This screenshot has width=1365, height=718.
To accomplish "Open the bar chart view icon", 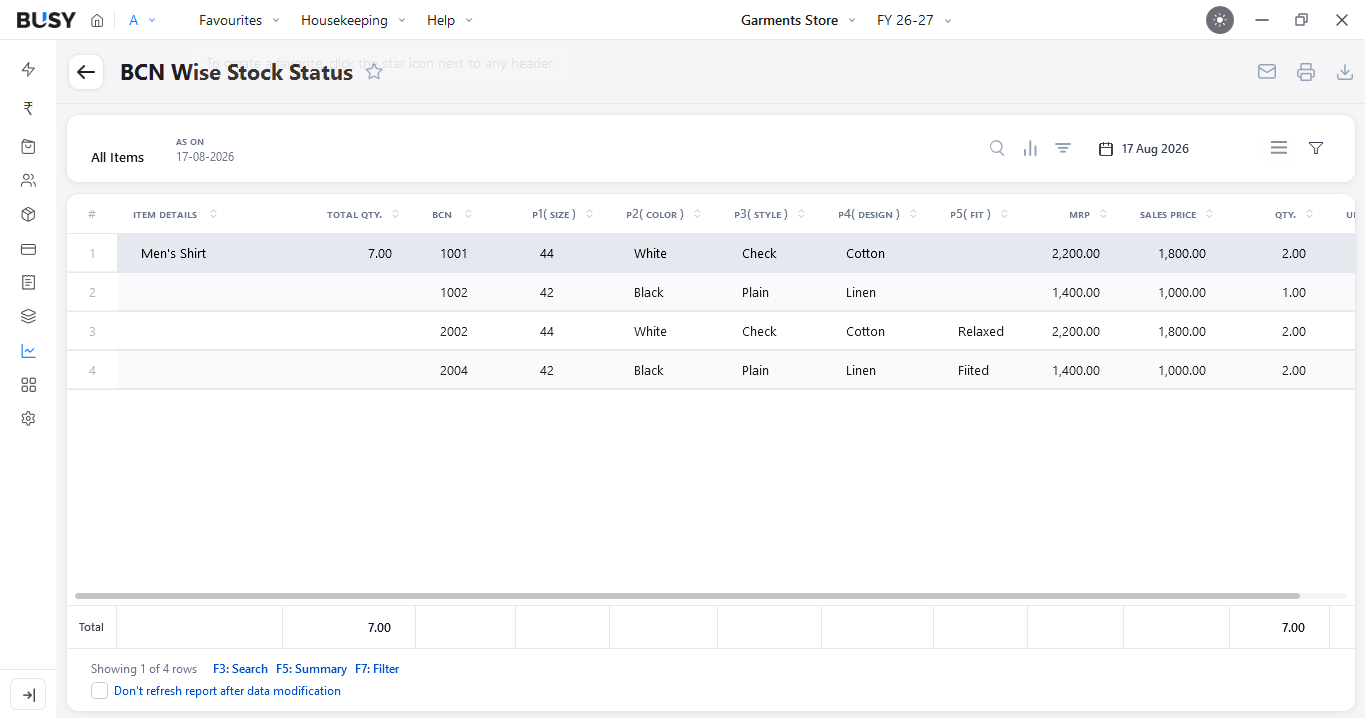I will point(1030,148).
